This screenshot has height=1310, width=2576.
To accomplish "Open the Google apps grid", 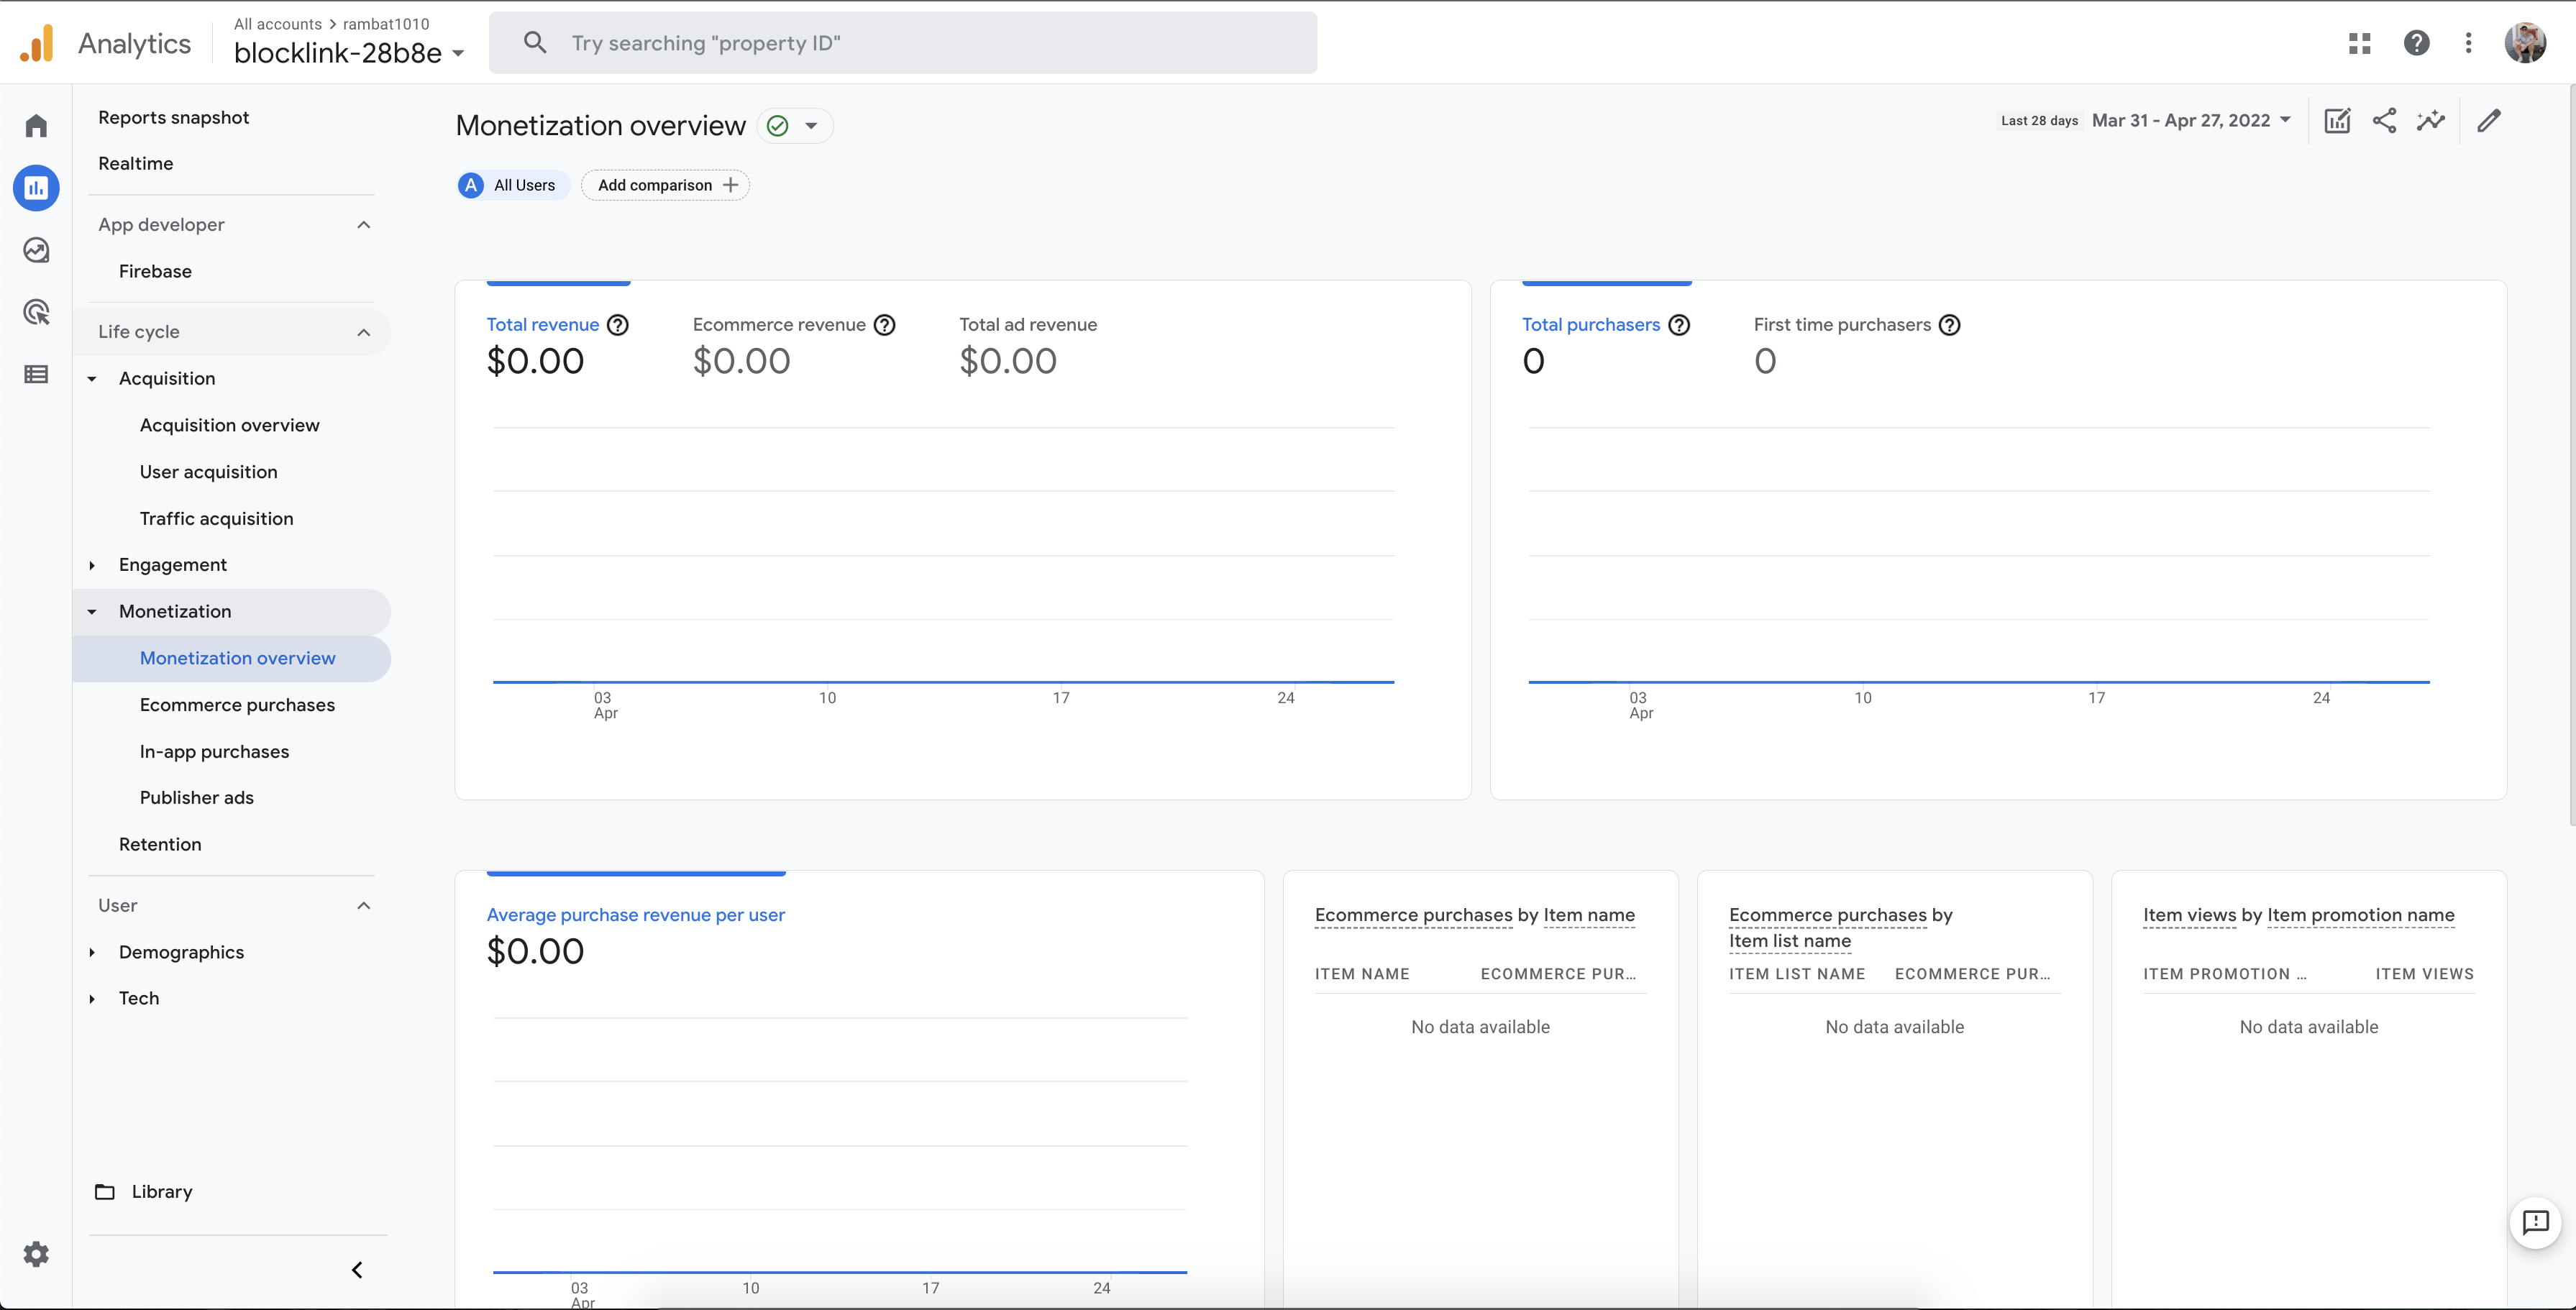I will (x=2360, y=43).
